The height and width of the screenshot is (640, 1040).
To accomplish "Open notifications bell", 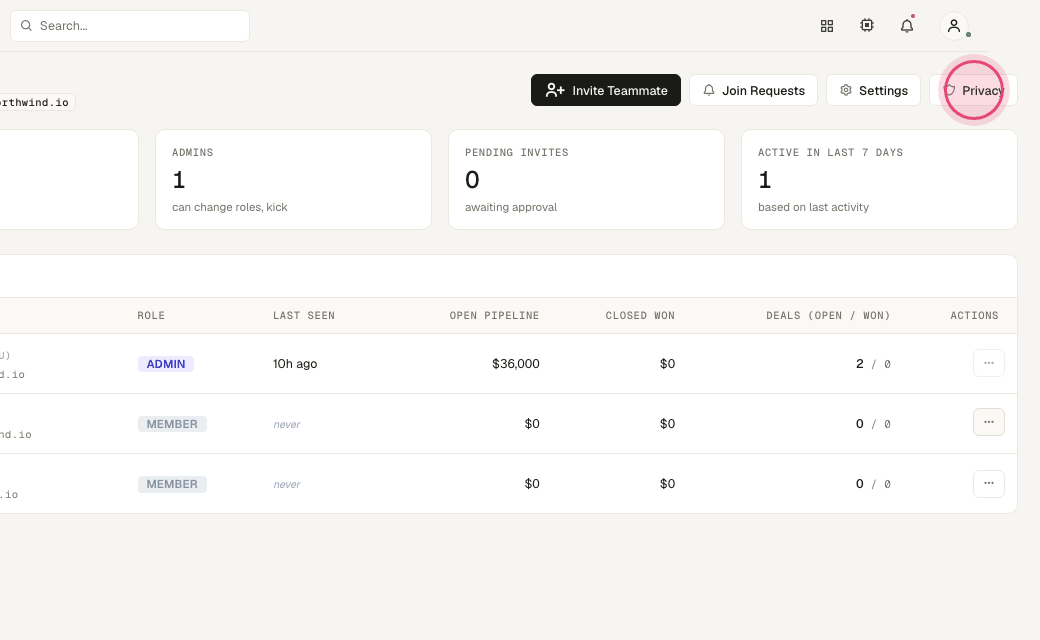I will (907, 26).
